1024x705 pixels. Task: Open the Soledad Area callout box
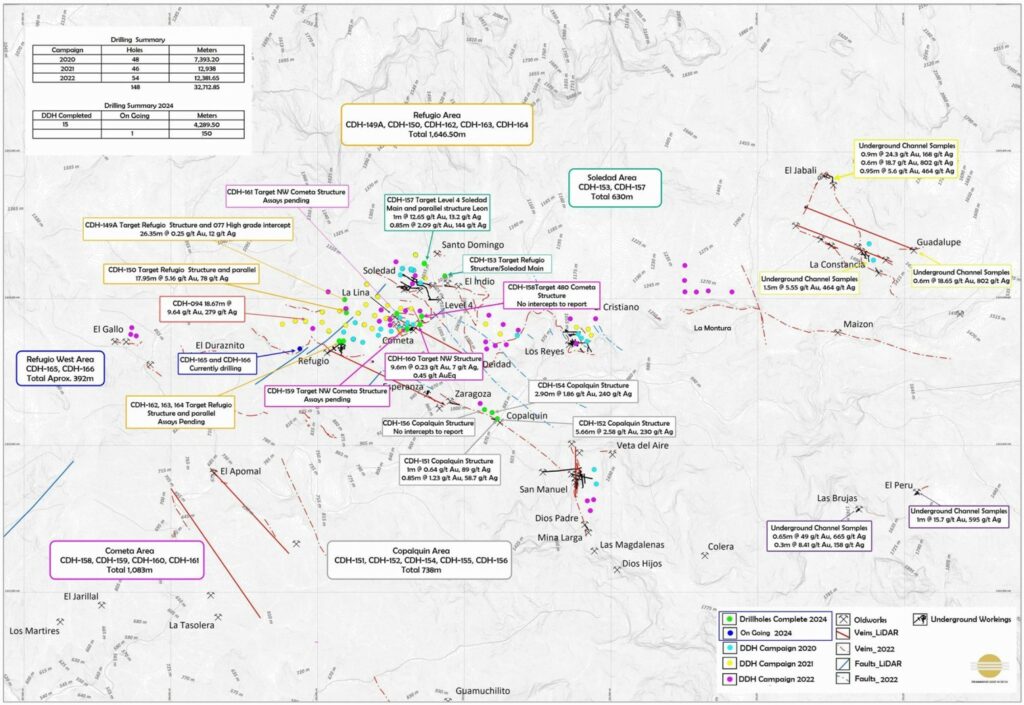click(609, 187)
